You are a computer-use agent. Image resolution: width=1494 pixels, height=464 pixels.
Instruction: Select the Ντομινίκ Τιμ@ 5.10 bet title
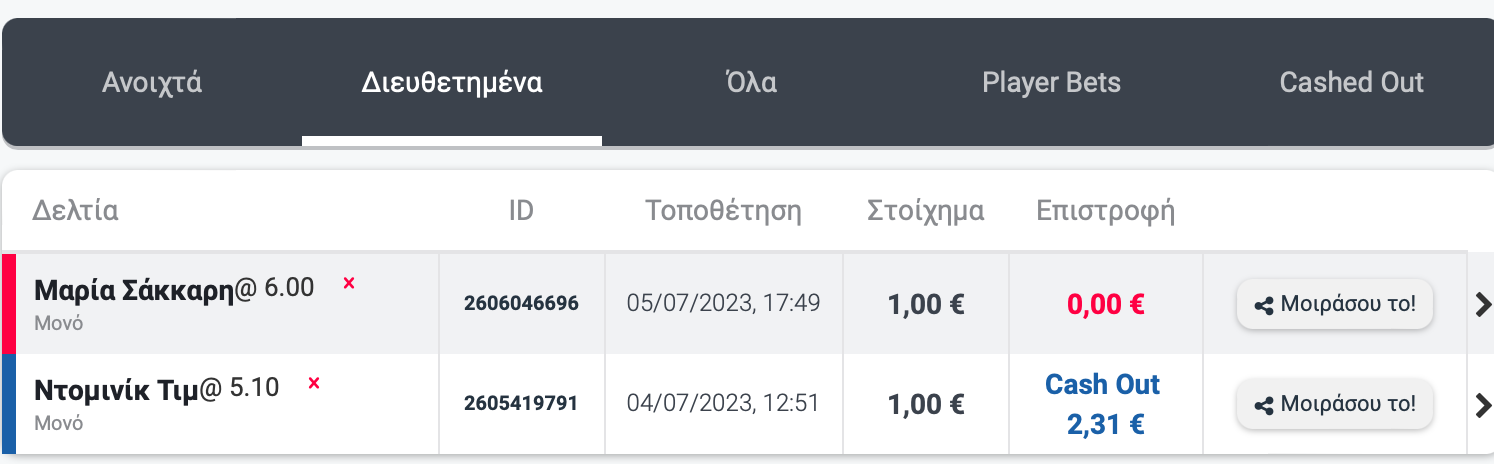156,389
